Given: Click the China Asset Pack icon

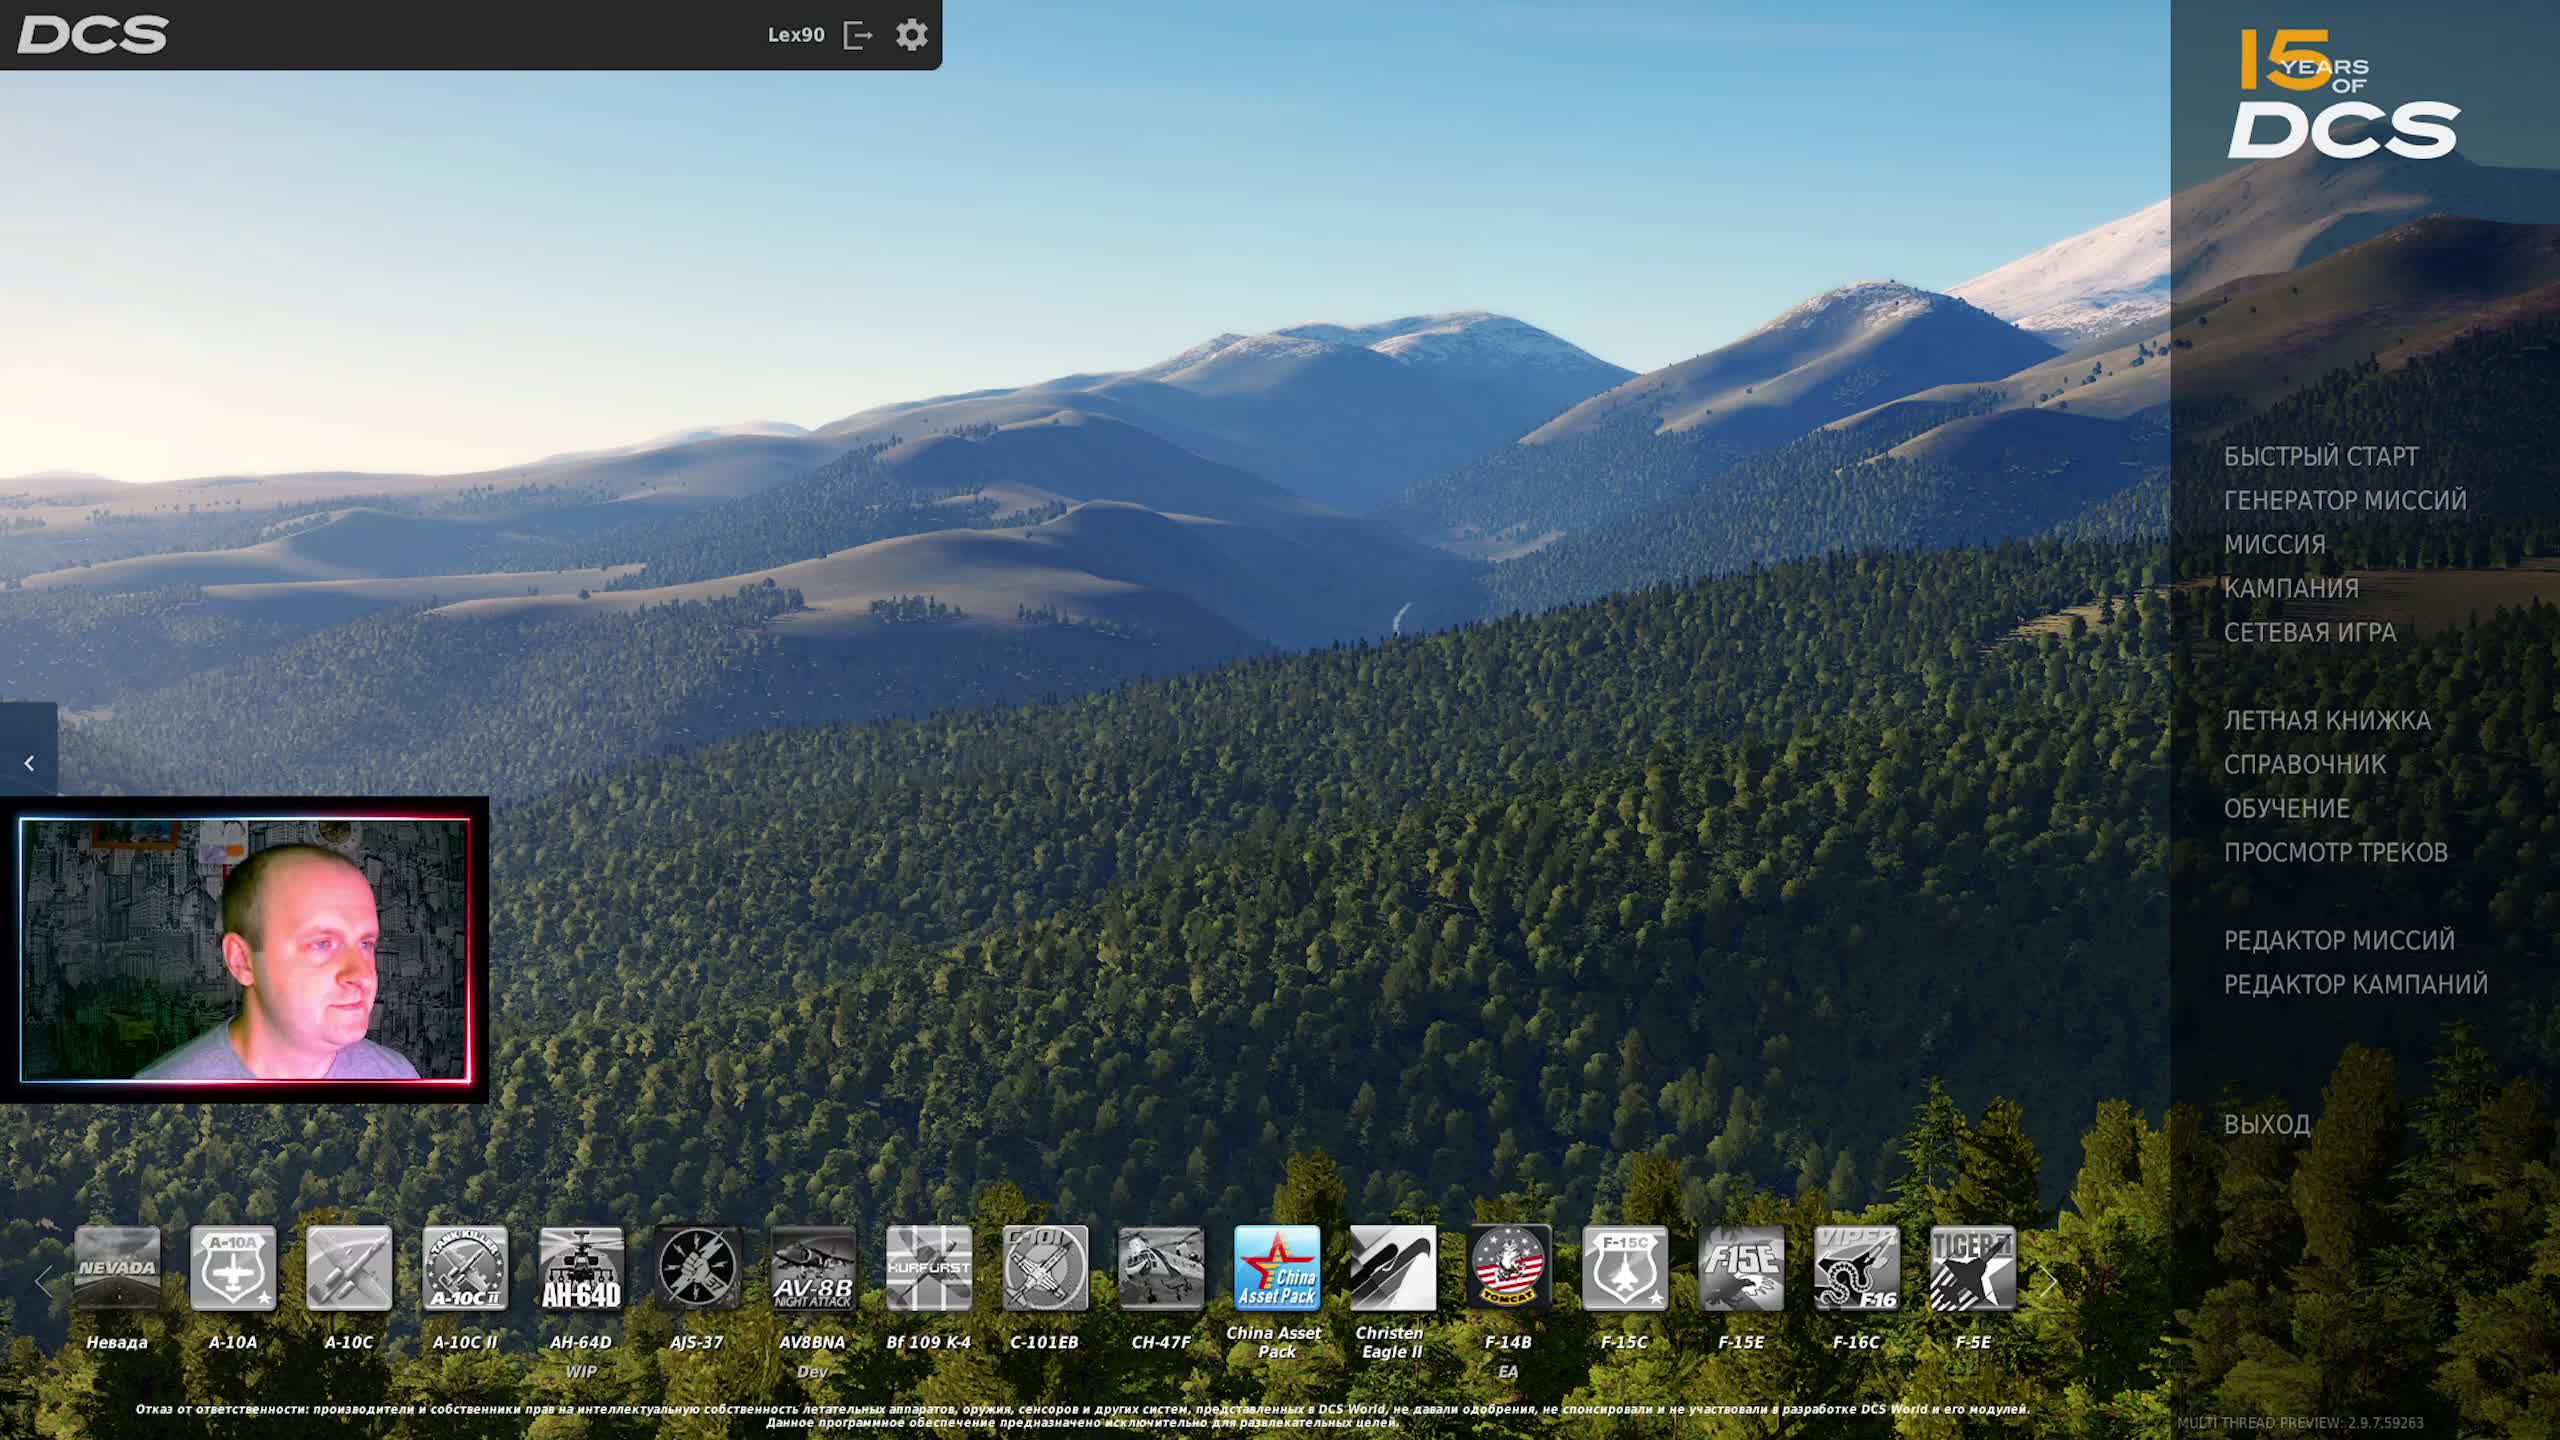Looking at the screenshot, I should pyautogui.click(x=1276, y=1268).
